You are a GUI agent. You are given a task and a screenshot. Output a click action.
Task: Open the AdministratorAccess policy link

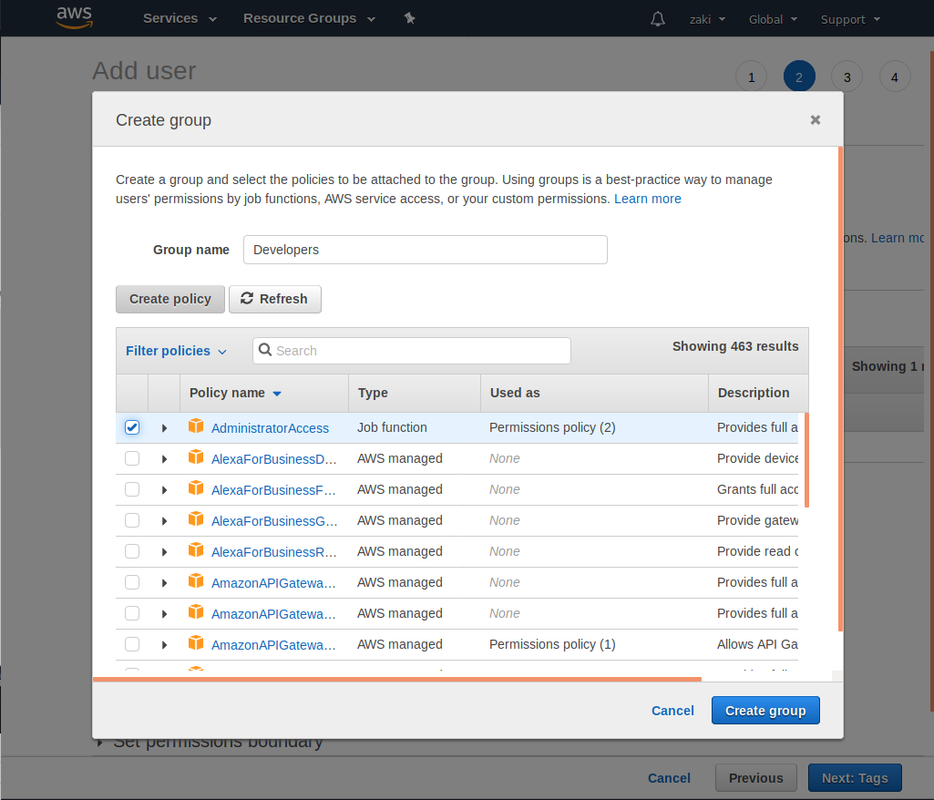click(270, 428)
